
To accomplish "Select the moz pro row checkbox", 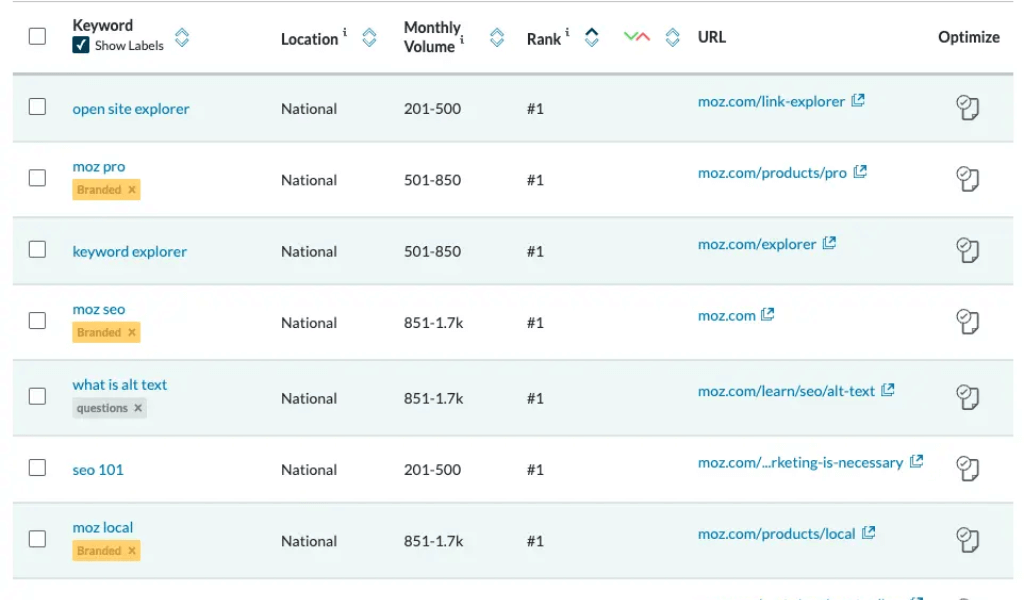I will (37, 178).
